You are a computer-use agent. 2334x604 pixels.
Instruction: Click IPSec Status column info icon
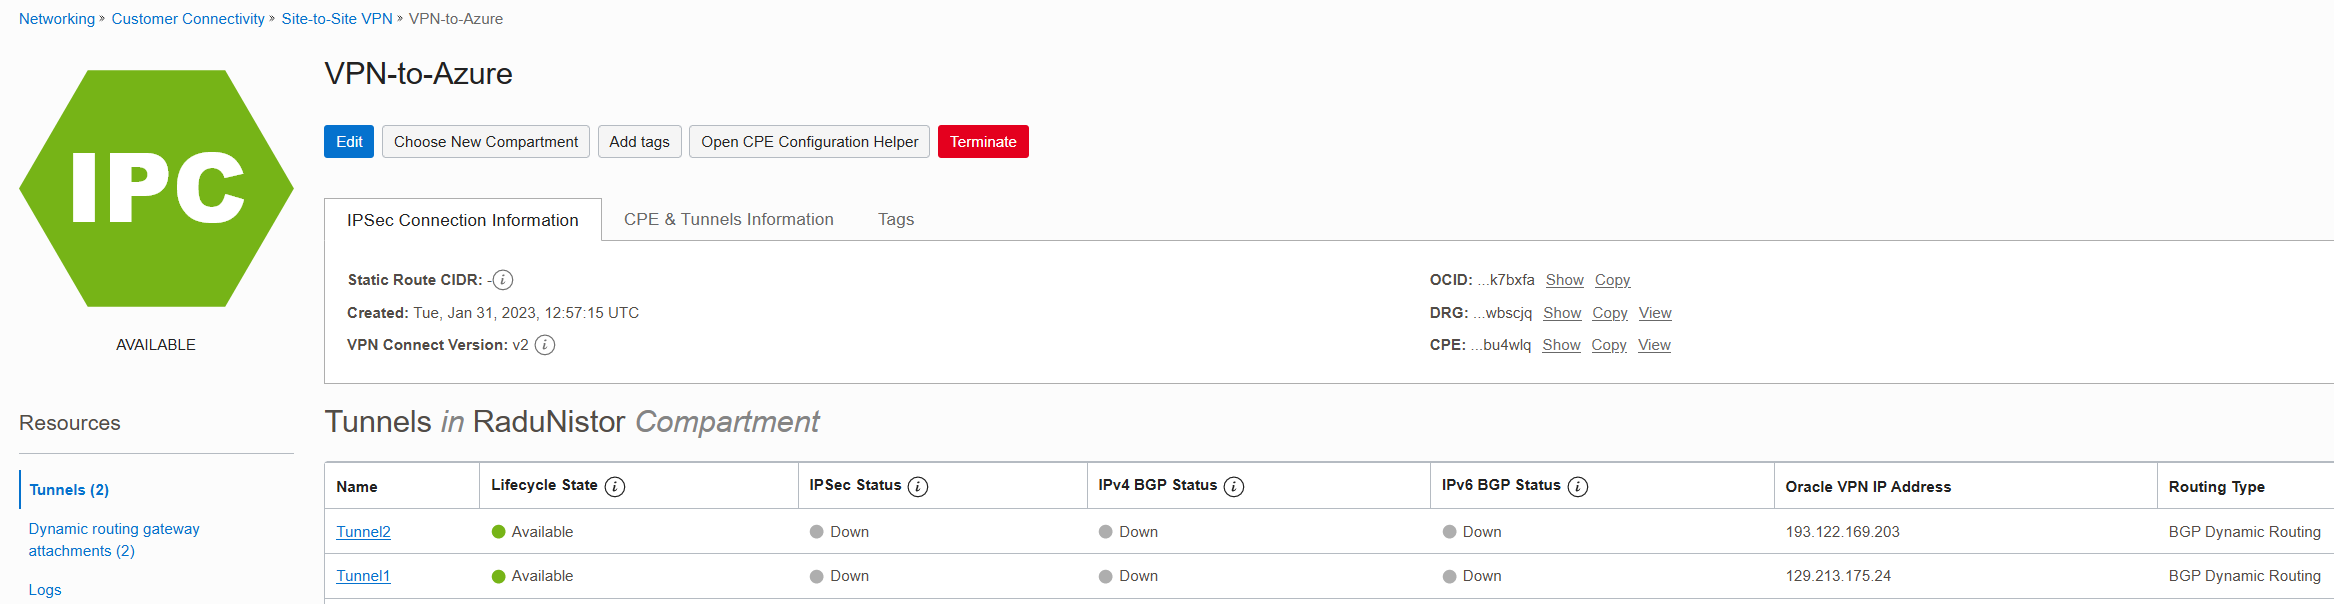click(917, 486)
